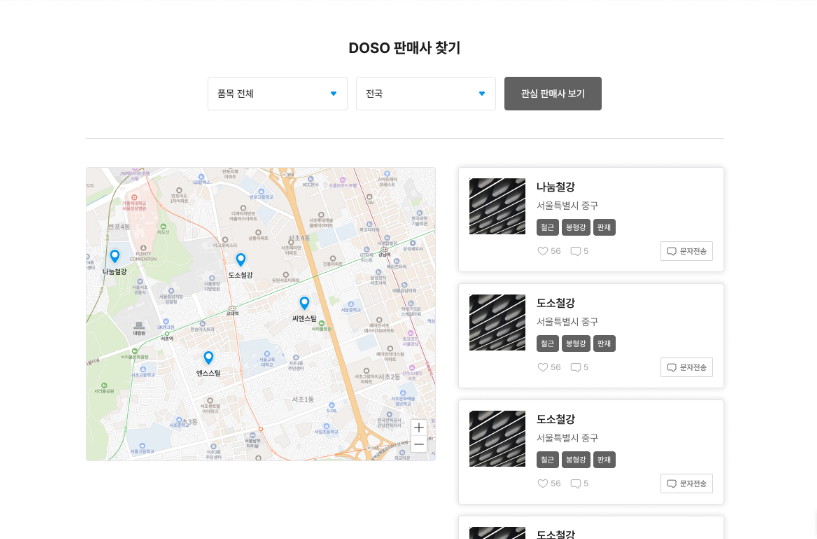Zoom out the map with minus button
The image size is (817, 539).
click(418, 444)
